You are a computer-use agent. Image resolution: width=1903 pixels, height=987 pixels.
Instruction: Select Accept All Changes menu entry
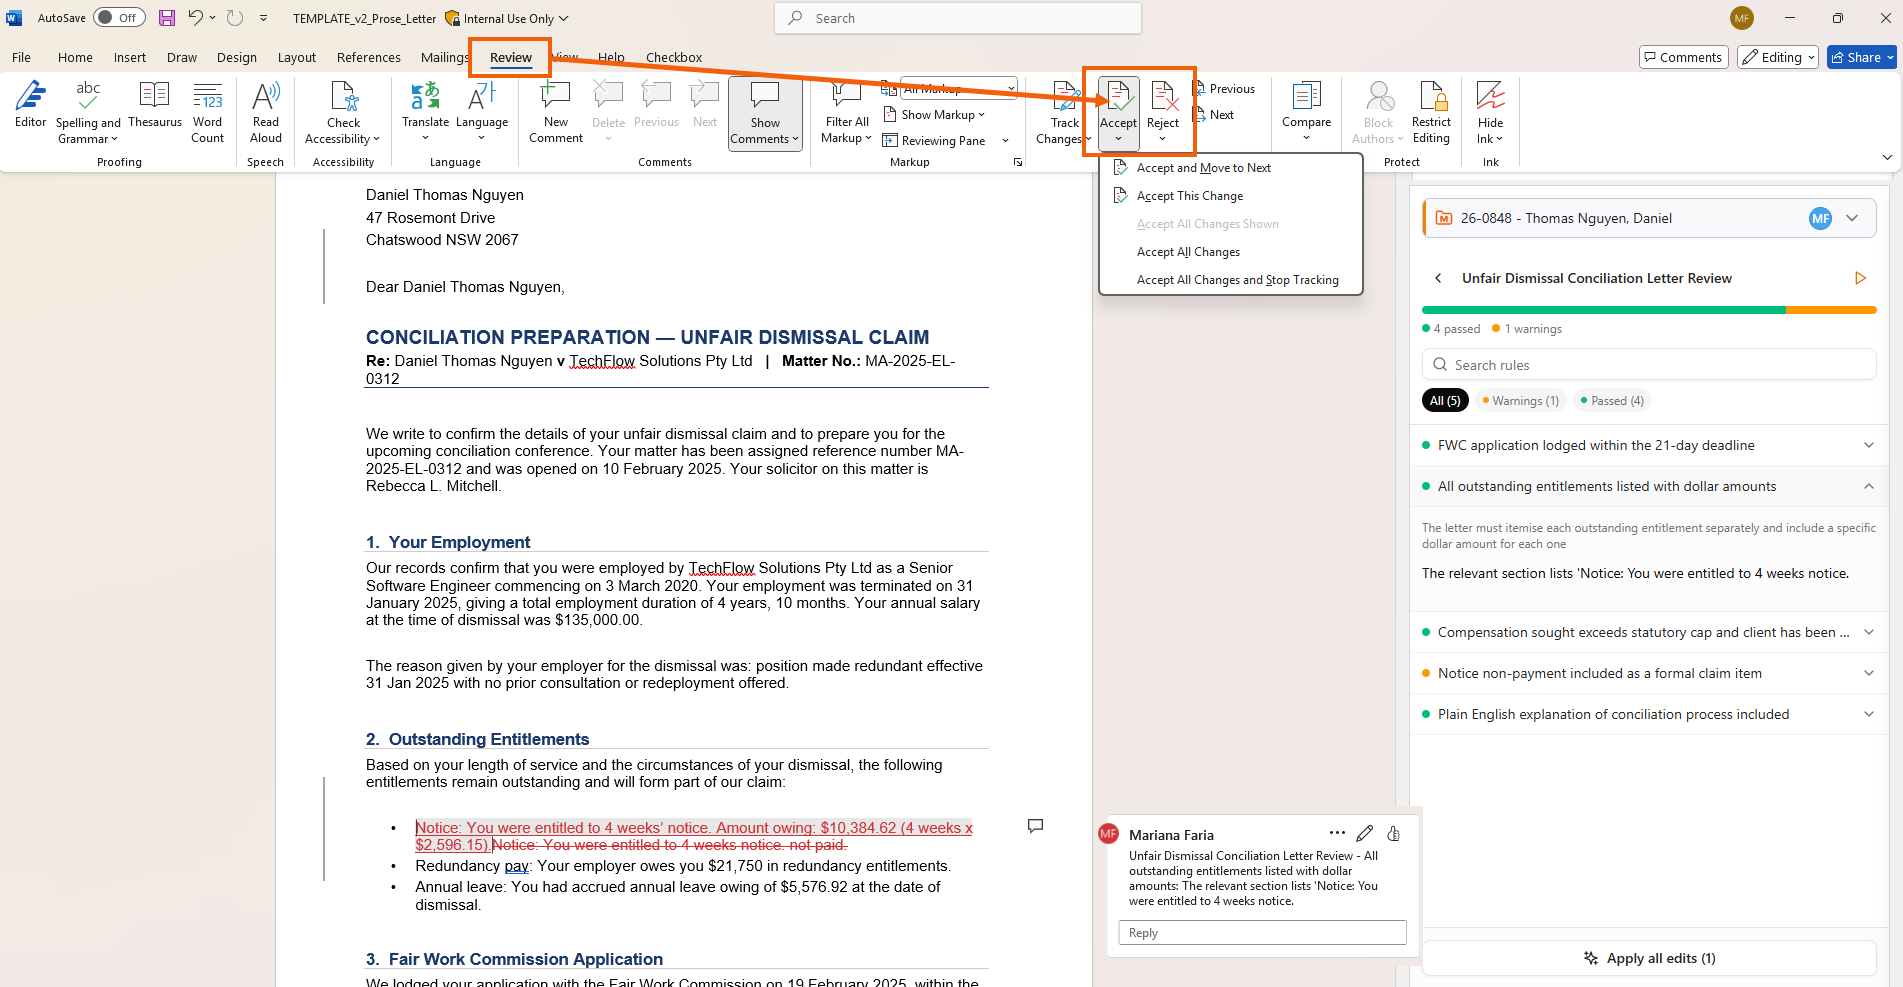(x=1188, y=252)
